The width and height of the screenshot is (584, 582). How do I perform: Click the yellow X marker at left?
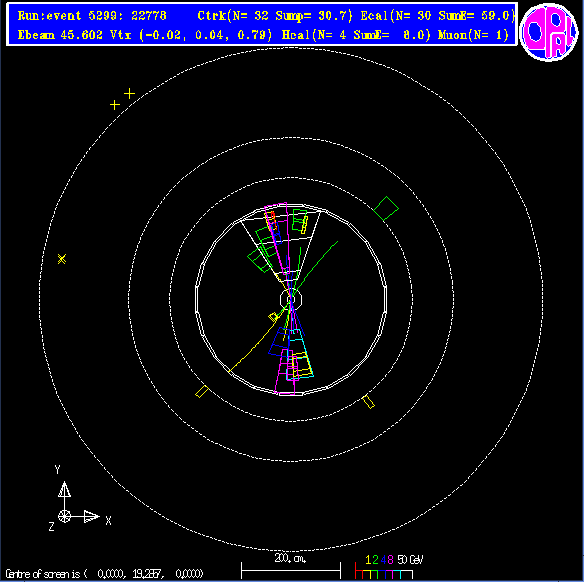pos(62,259)
